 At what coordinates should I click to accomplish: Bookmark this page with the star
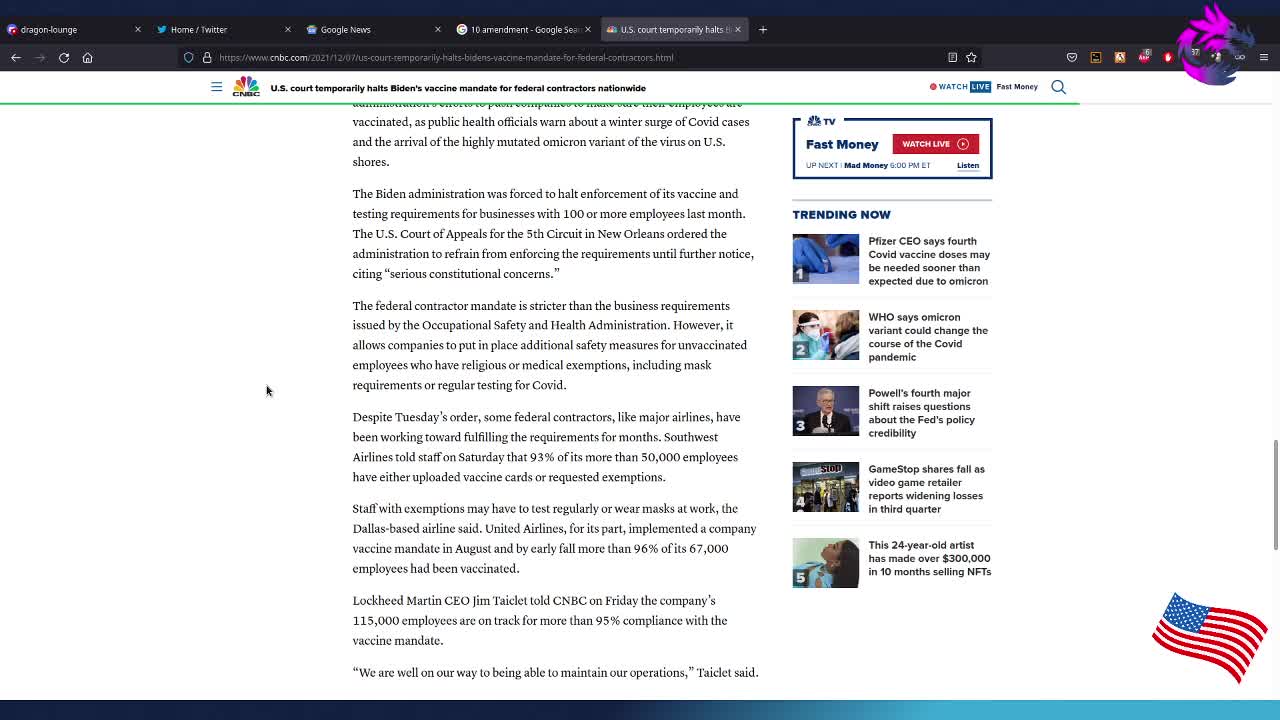[x=971, y=57]
